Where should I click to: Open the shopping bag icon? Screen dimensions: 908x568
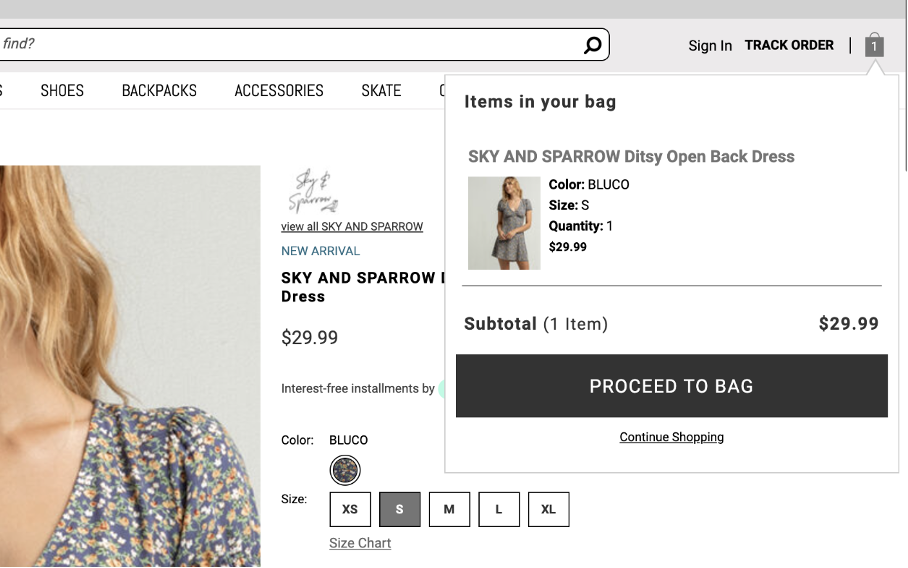click(874, 45)
